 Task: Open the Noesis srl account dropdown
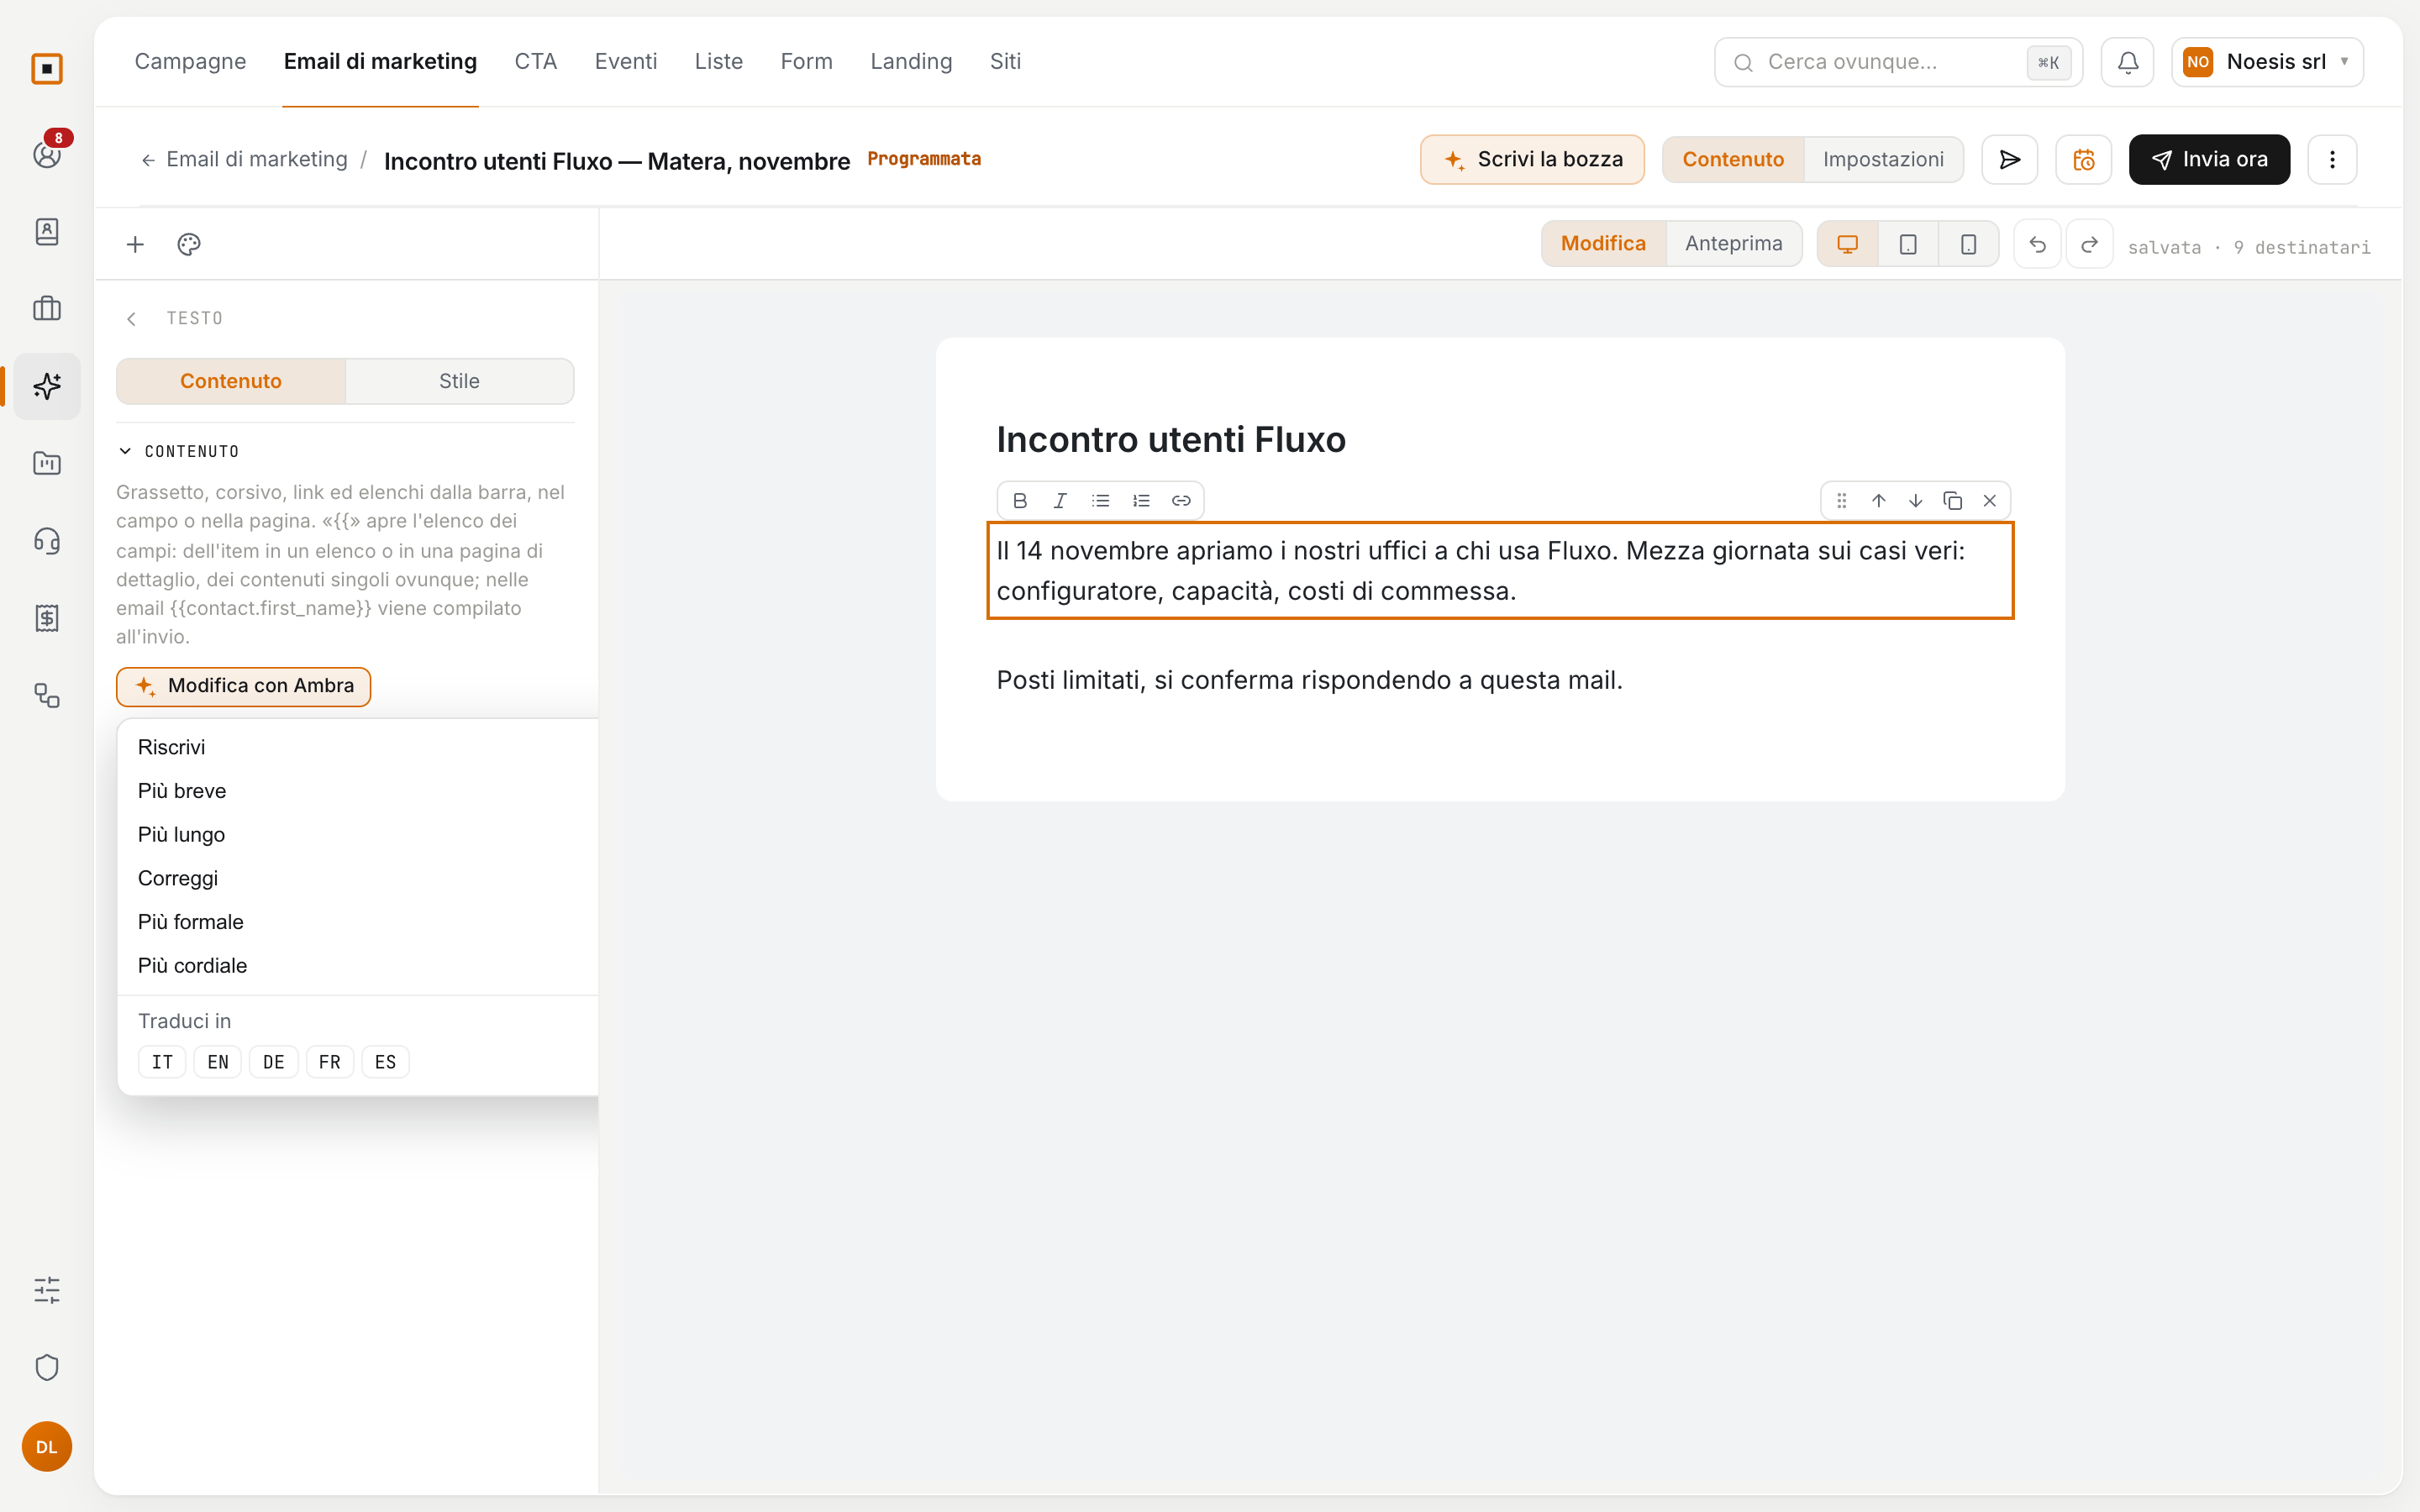[2267, 62]
